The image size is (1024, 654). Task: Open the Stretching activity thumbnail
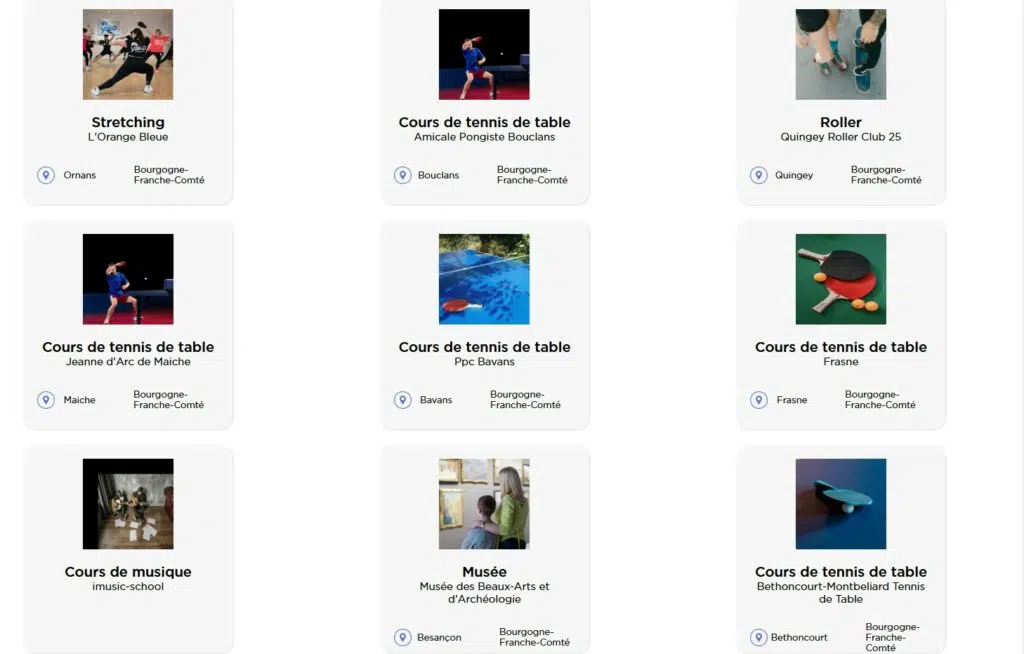128,54
